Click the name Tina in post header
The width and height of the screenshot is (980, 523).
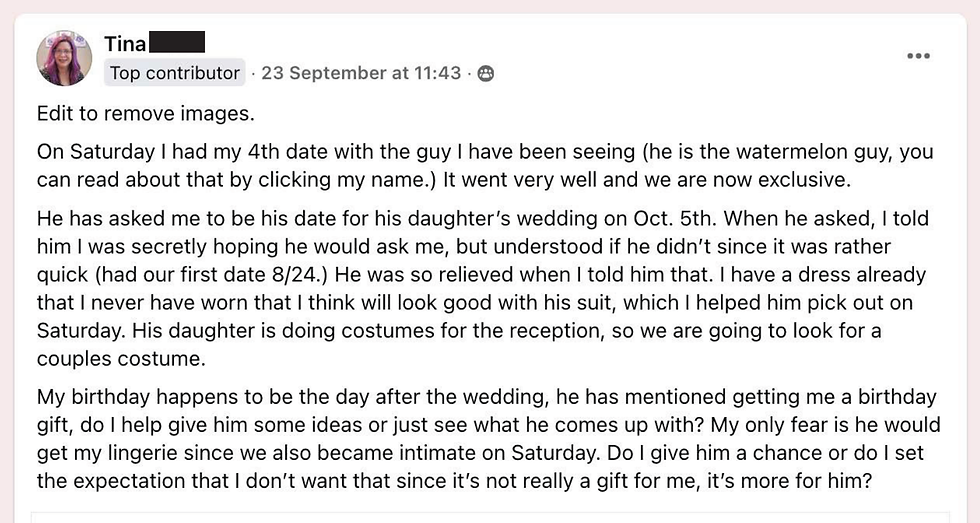point(125,44)
